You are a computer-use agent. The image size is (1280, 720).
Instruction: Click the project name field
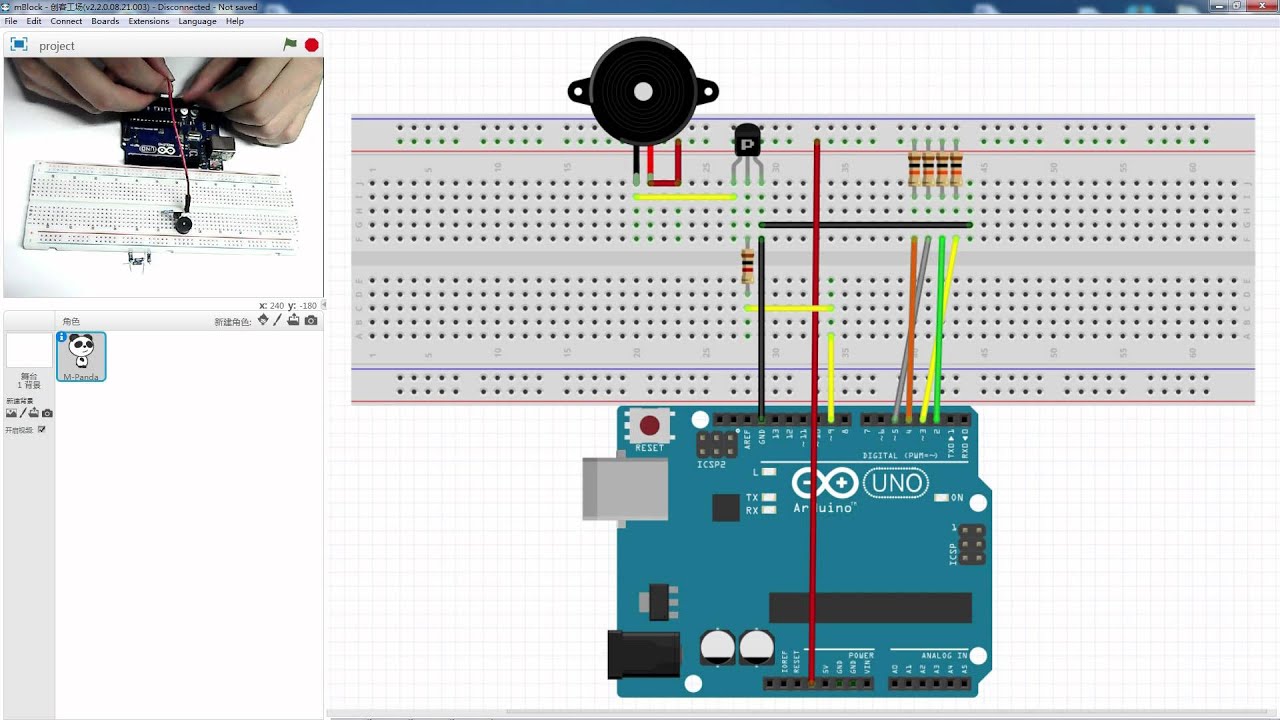click(57, 46)
